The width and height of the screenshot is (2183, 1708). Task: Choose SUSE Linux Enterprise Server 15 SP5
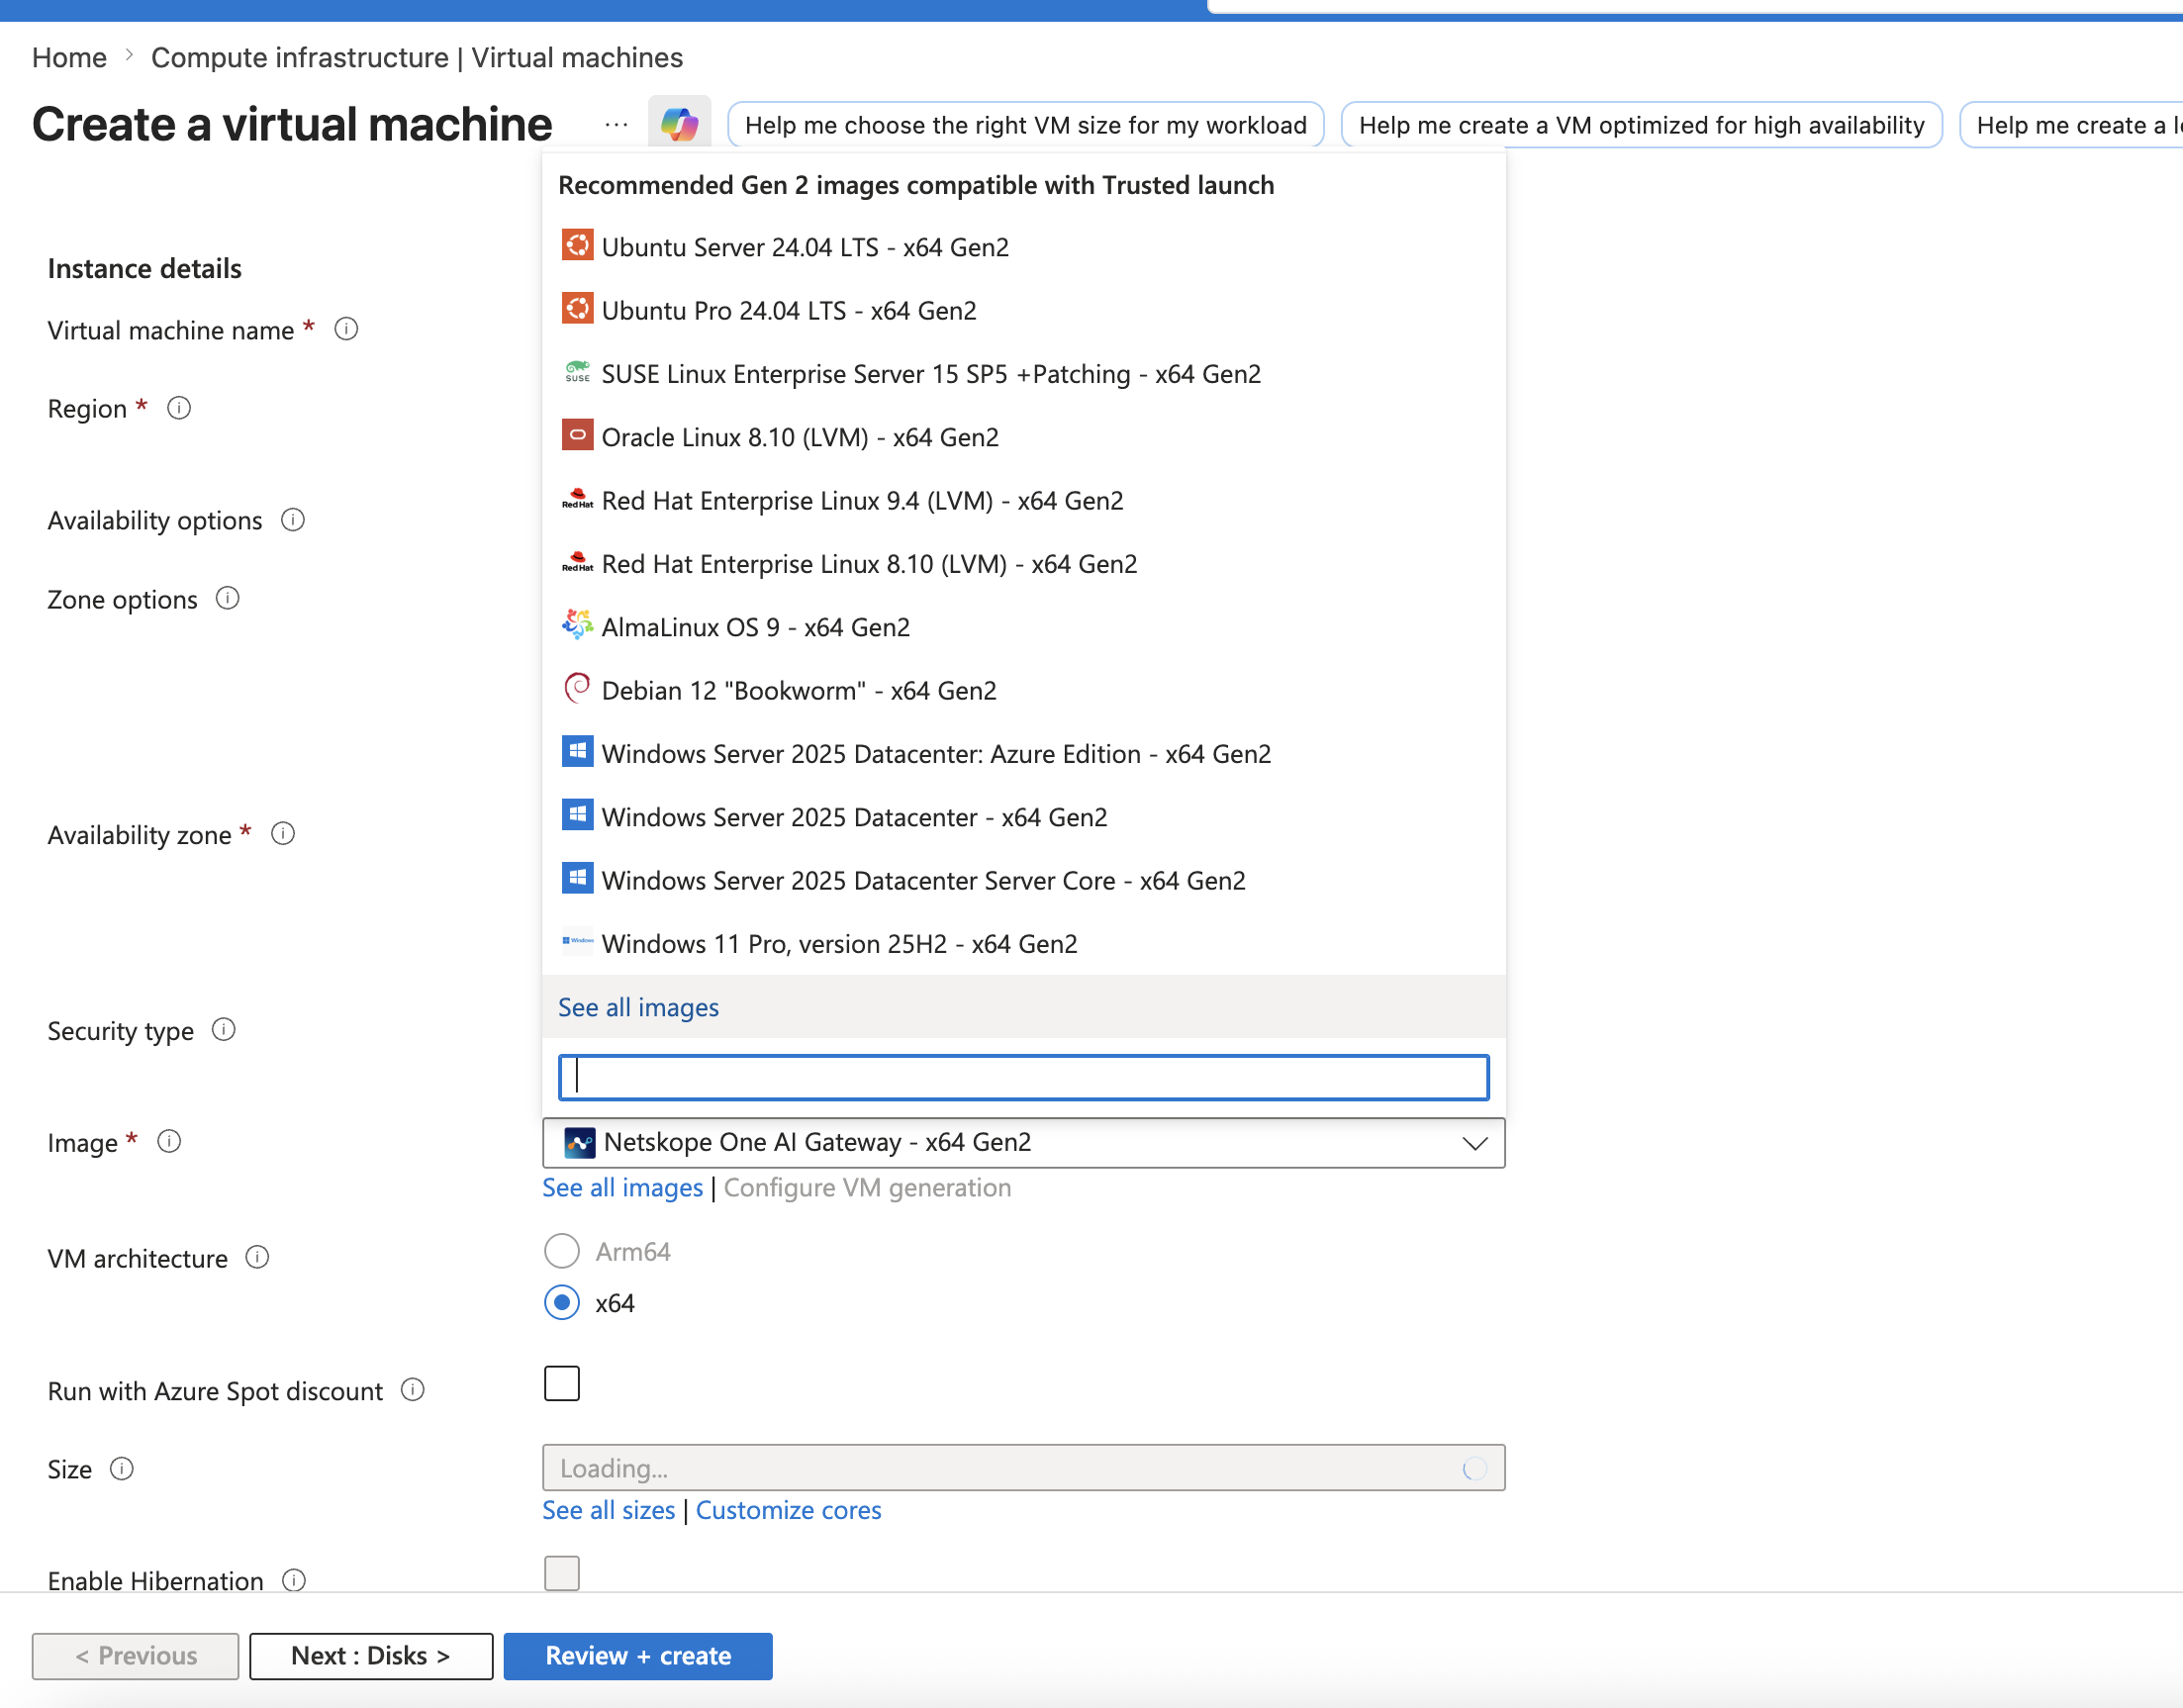pos(1023,374)
